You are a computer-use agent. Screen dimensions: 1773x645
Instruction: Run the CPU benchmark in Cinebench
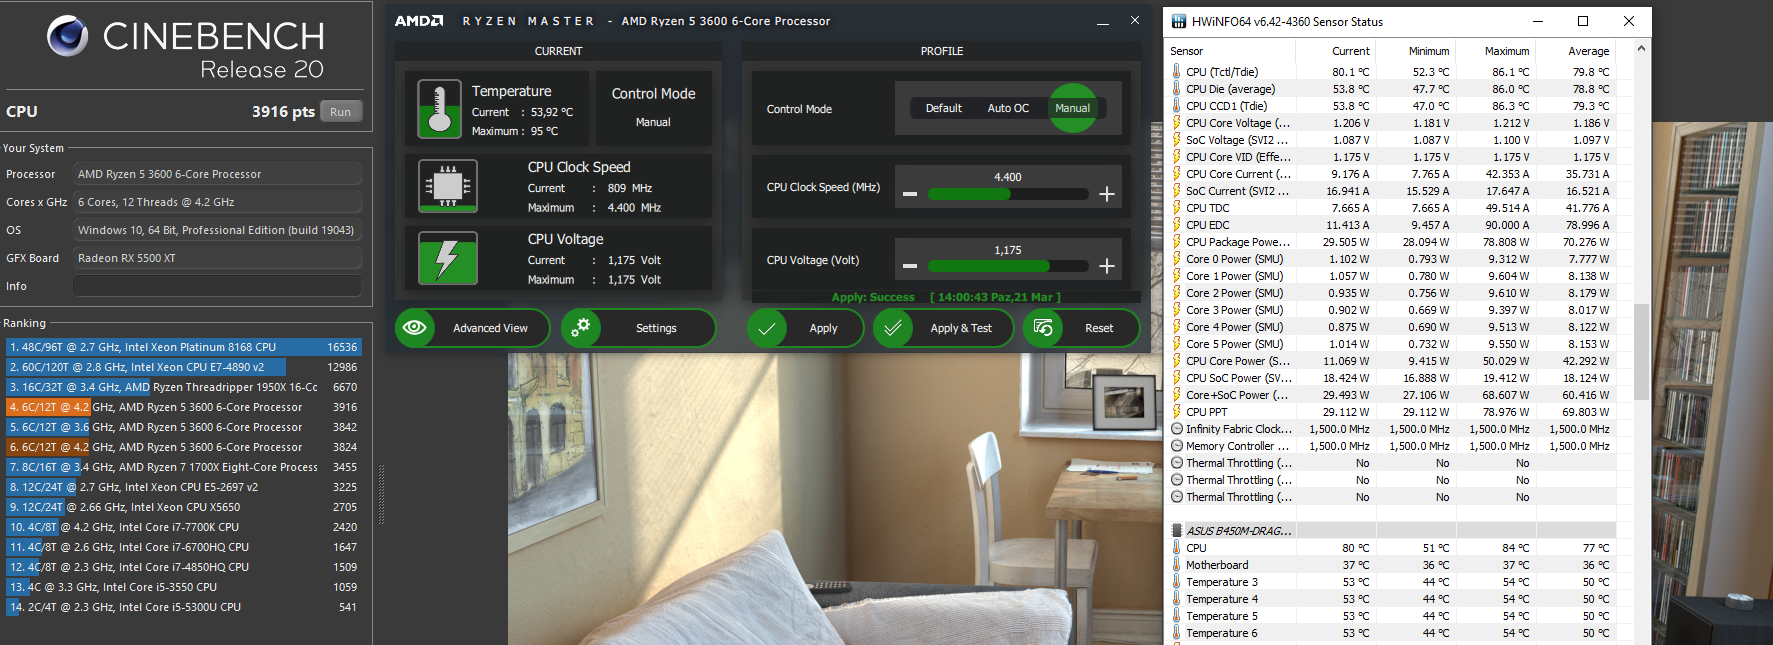341,112
